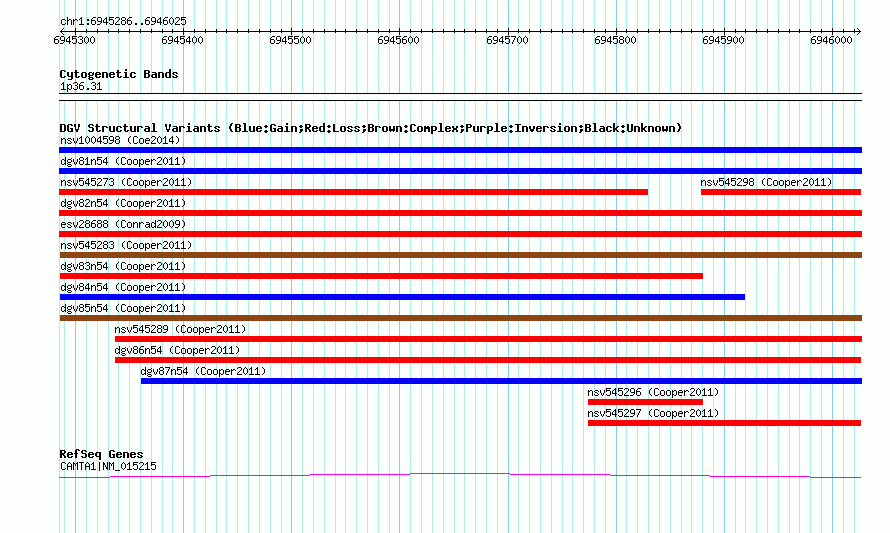Click the nsv1004598 (Coe2014) blue gain bar
Viewport: 890px width, 533px height.
[460, 150]
